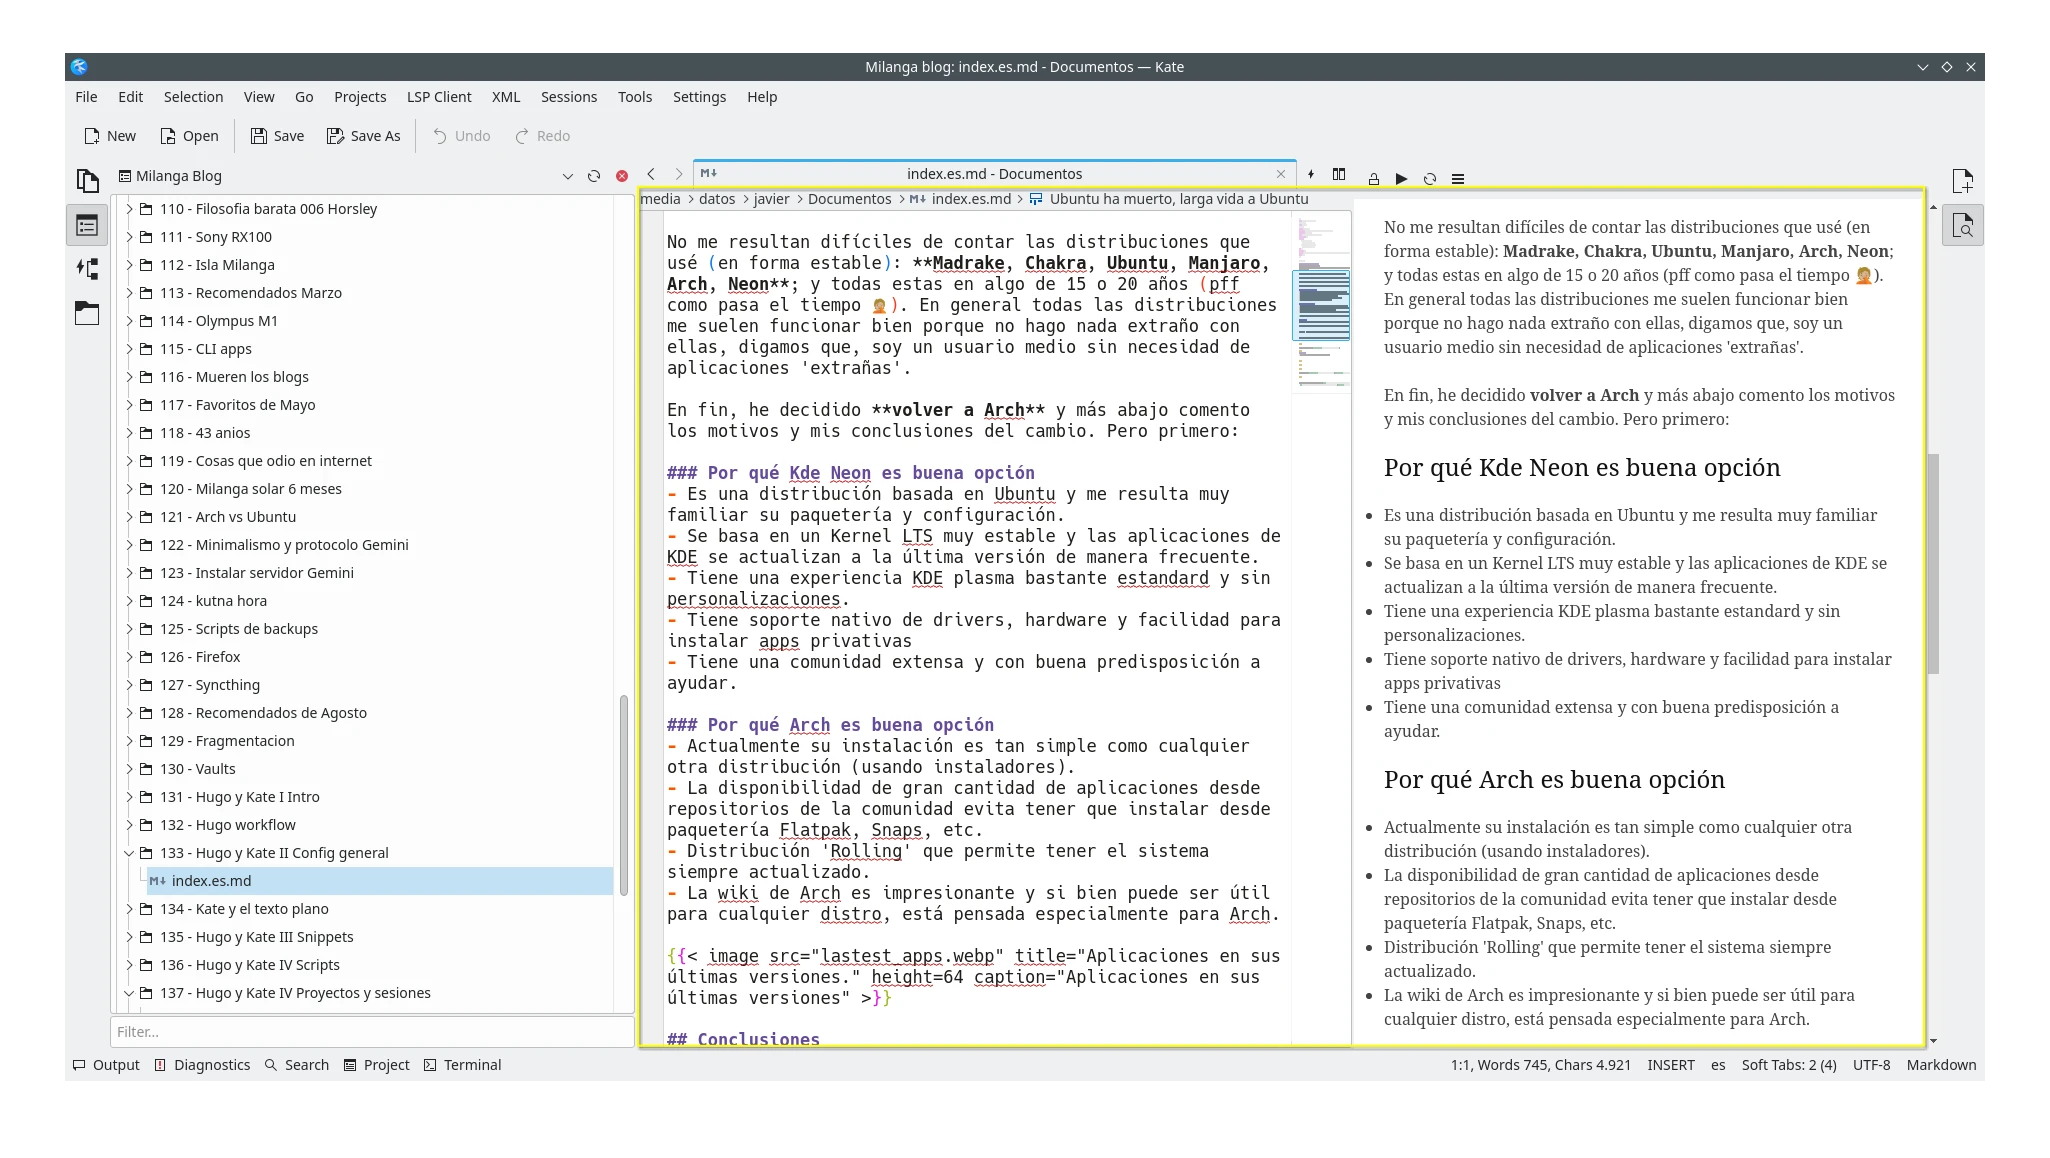
Task: Reload the Milanga Blog project
Action: [x=594, y=176]
